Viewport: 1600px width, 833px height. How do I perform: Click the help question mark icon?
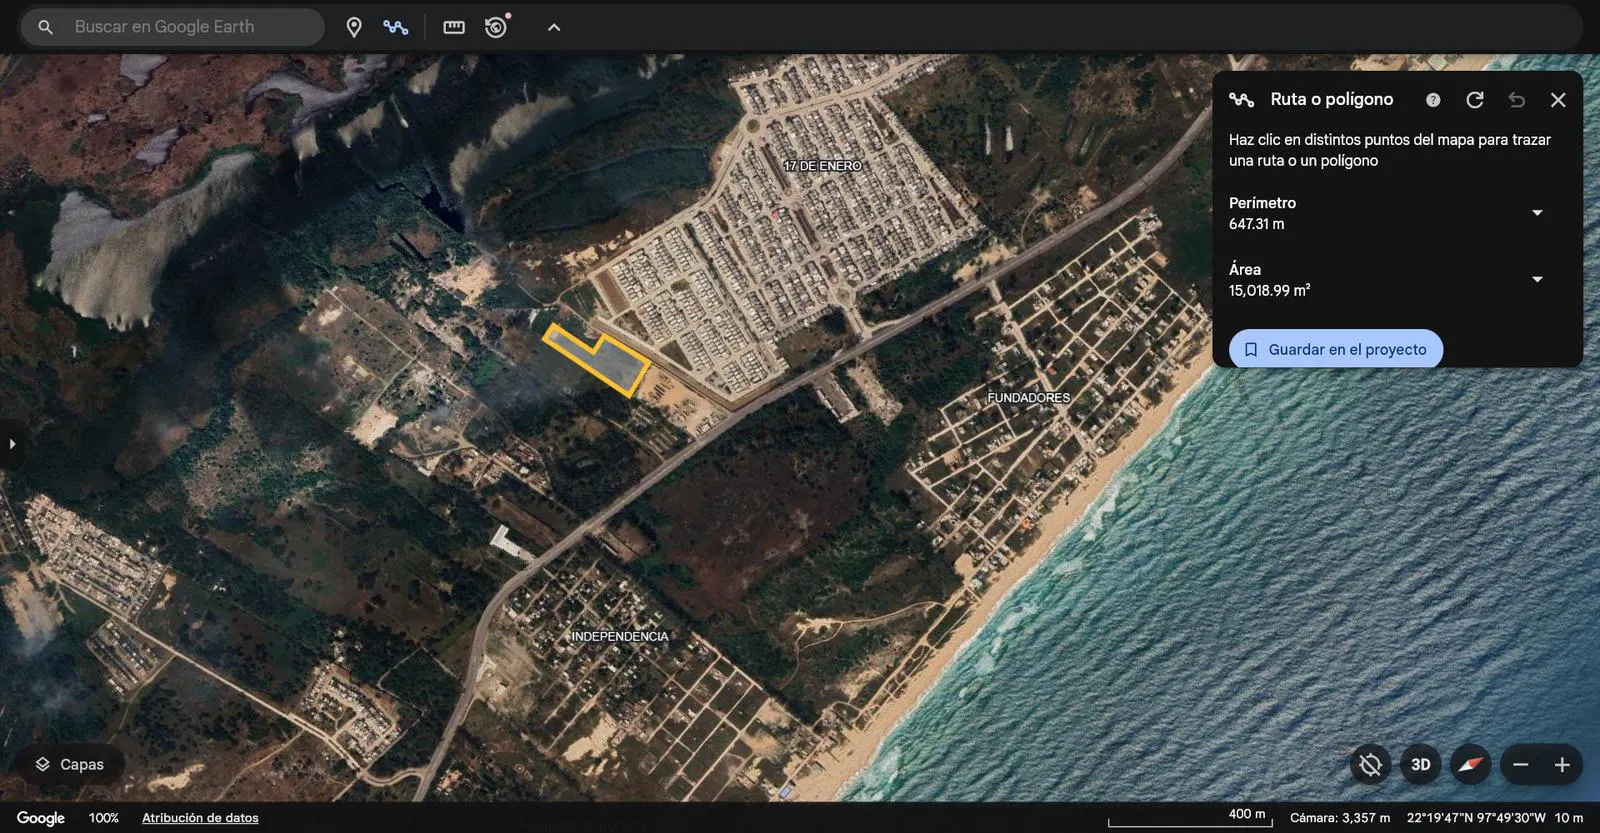pos(1433,100)
